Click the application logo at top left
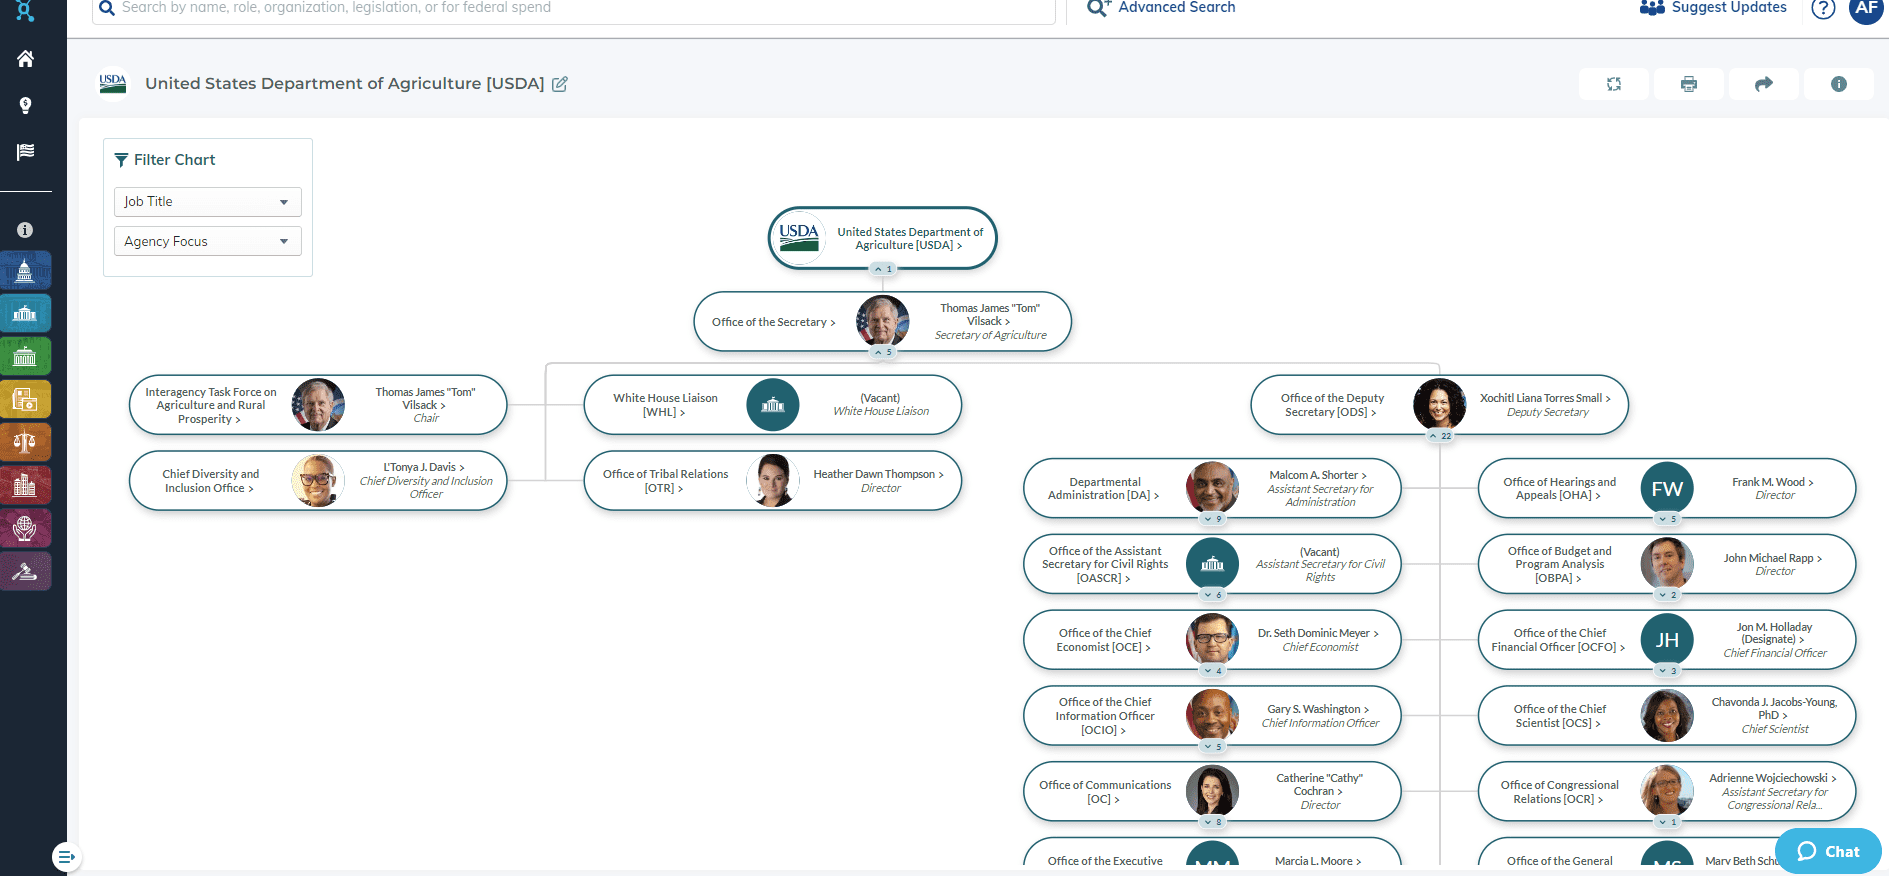 point(25,11)
